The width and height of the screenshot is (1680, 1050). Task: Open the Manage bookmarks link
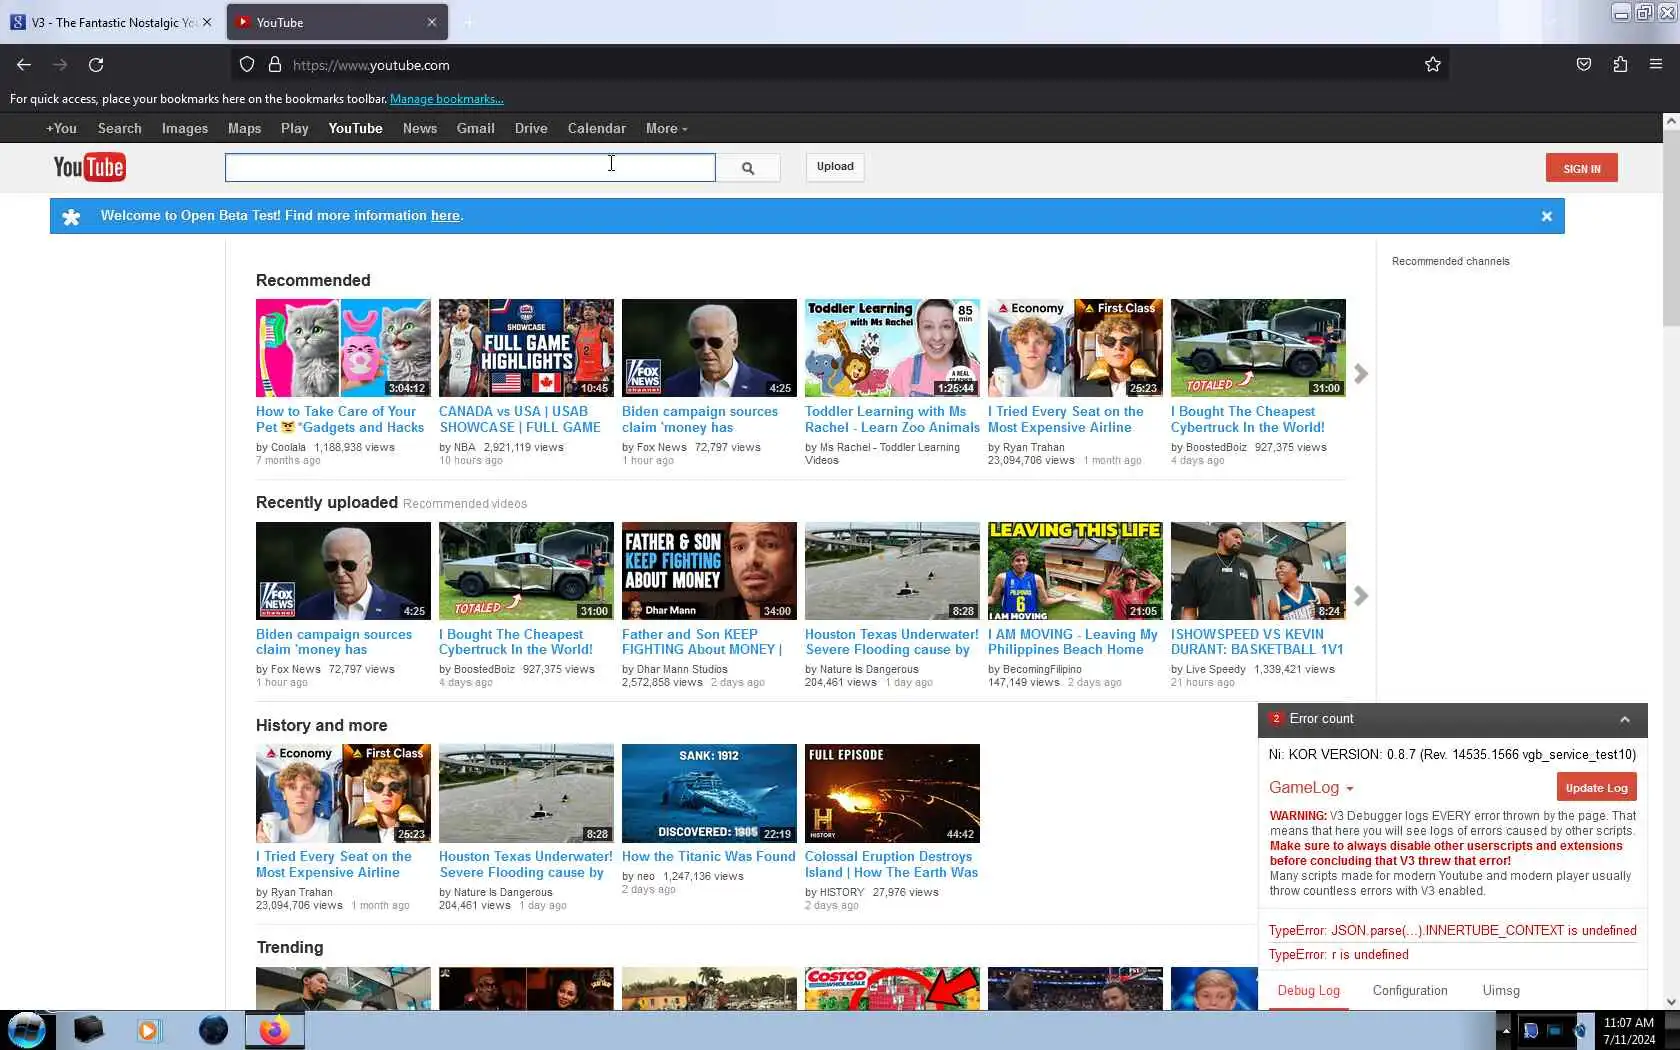click(447, 99)
